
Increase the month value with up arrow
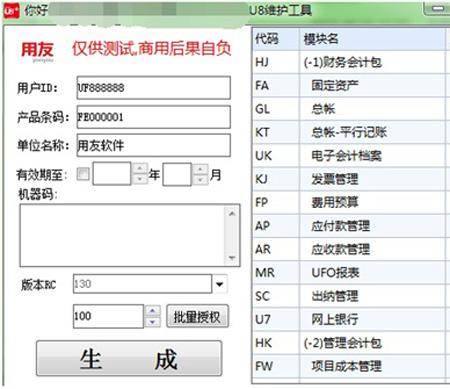pyautogui.click(x=200, y=169)
